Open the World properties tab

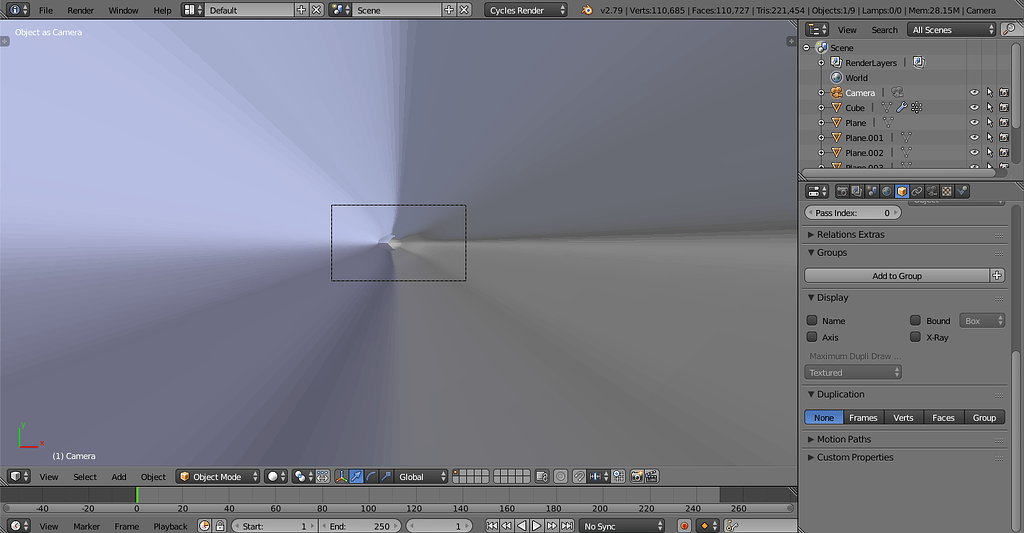pos(887,191)
